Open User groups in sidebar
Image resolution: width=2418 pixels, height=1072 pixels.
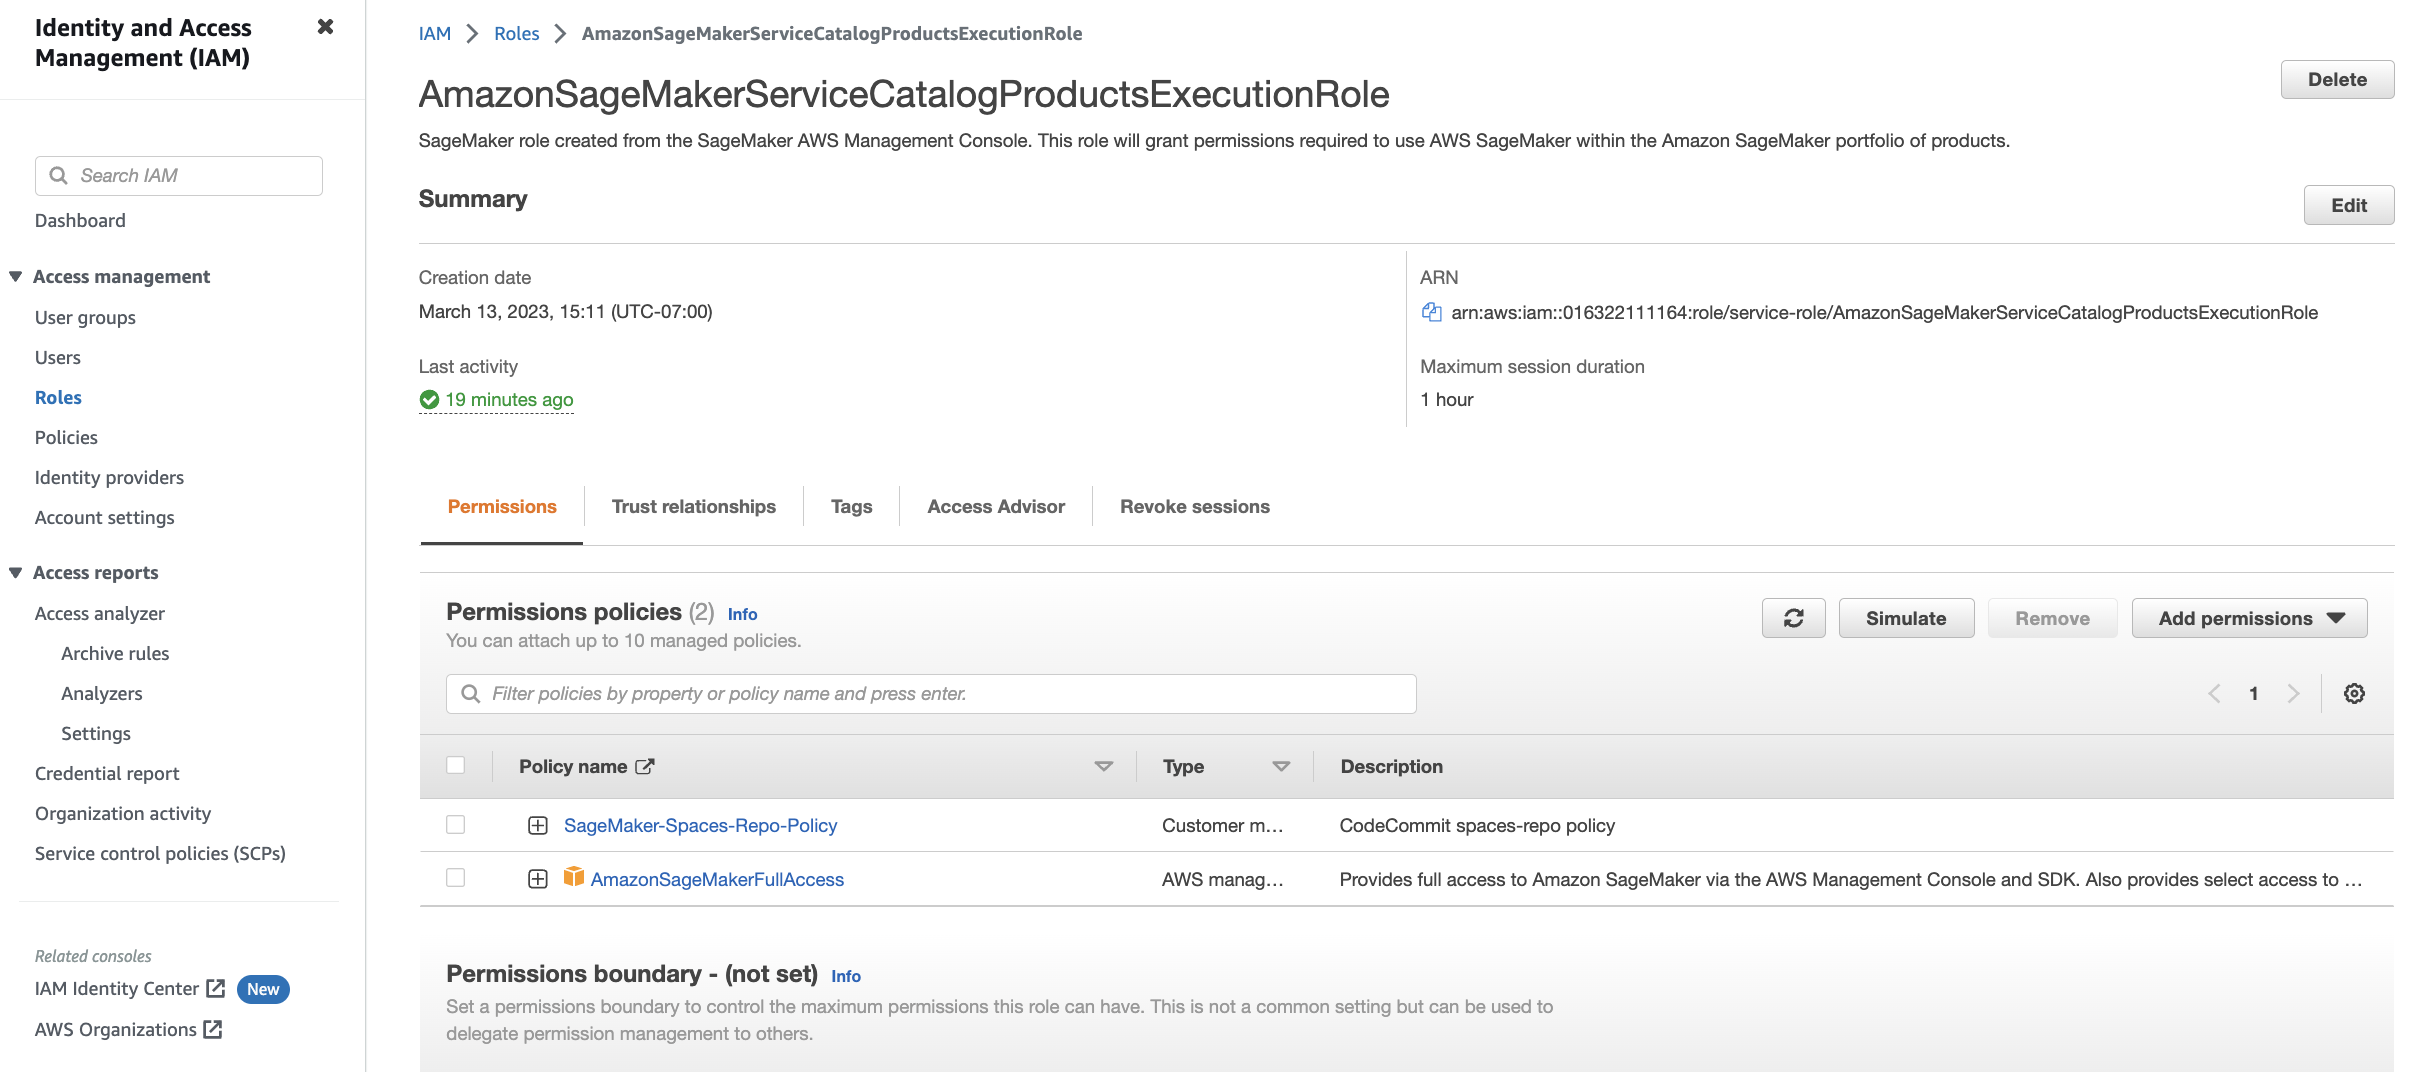[x=85, y=318]
